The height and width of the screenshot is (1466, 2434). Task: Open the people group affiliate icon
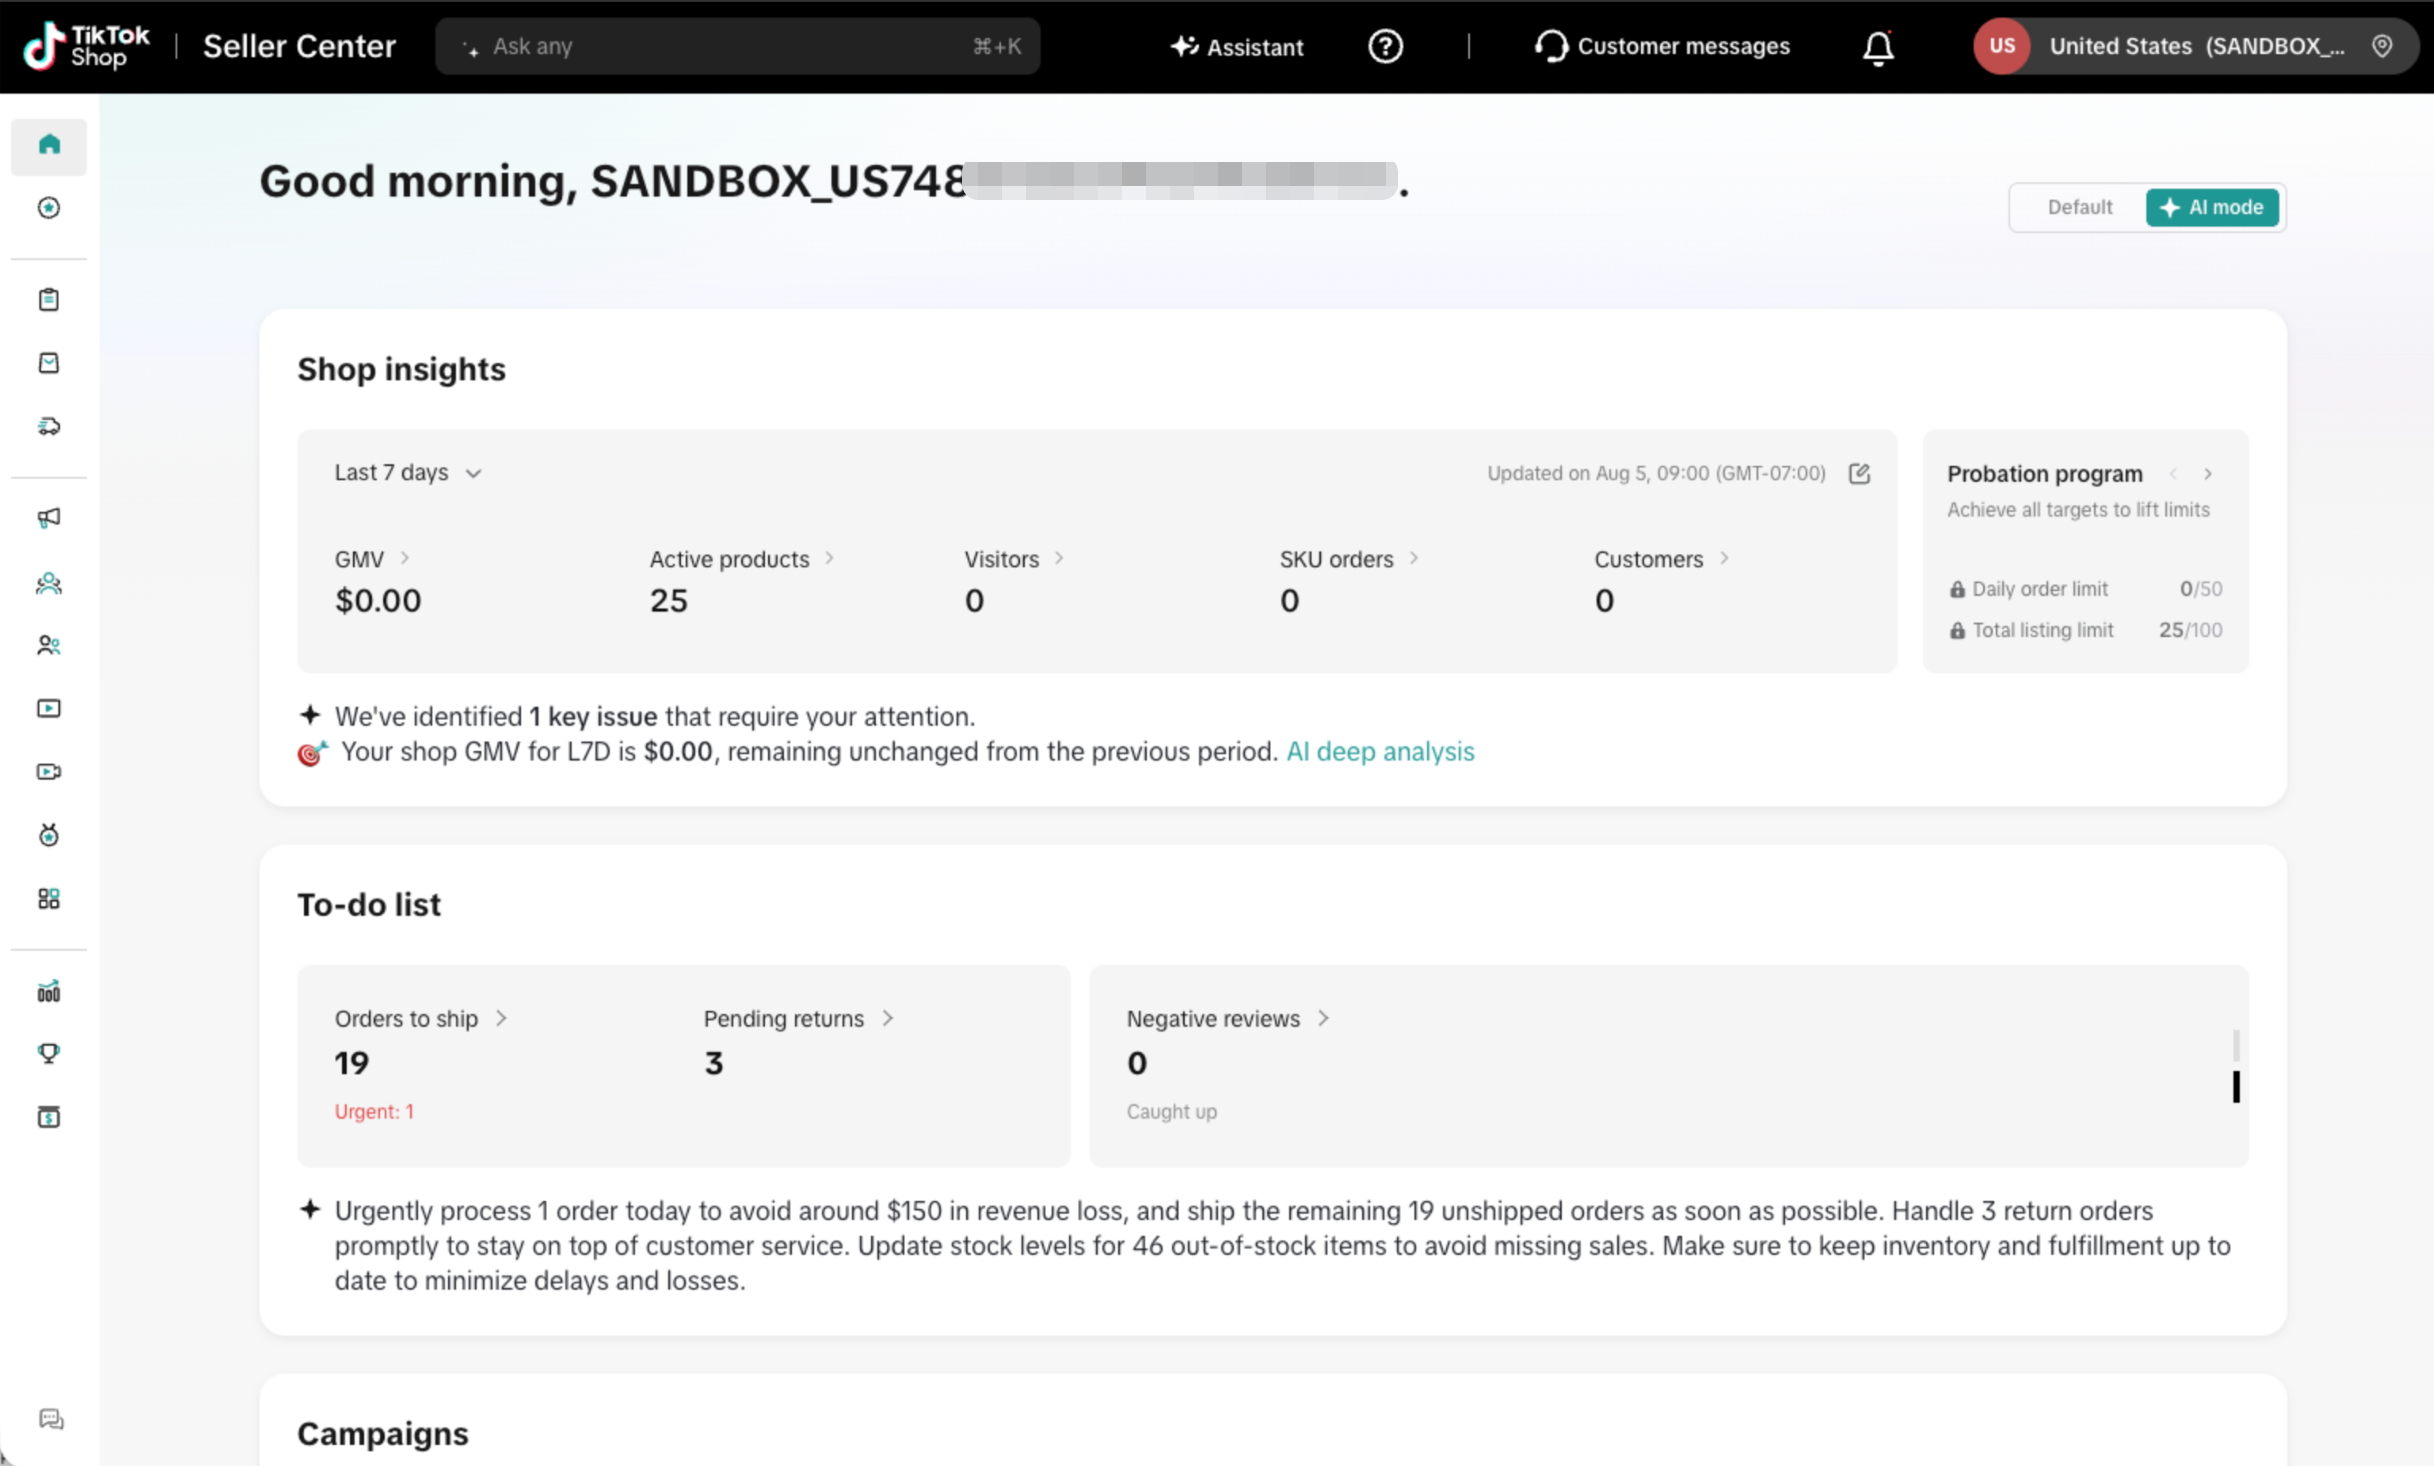tap(49, 583)
